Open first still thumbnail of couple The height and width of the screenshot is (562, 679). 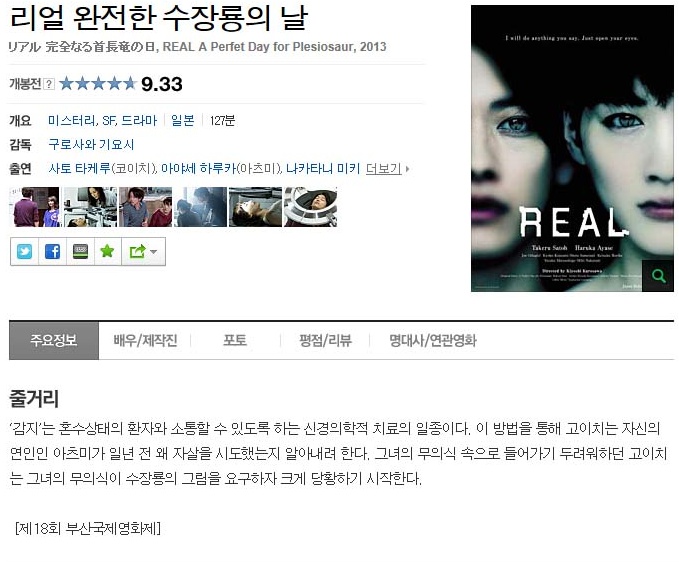[x=35, y=207]
